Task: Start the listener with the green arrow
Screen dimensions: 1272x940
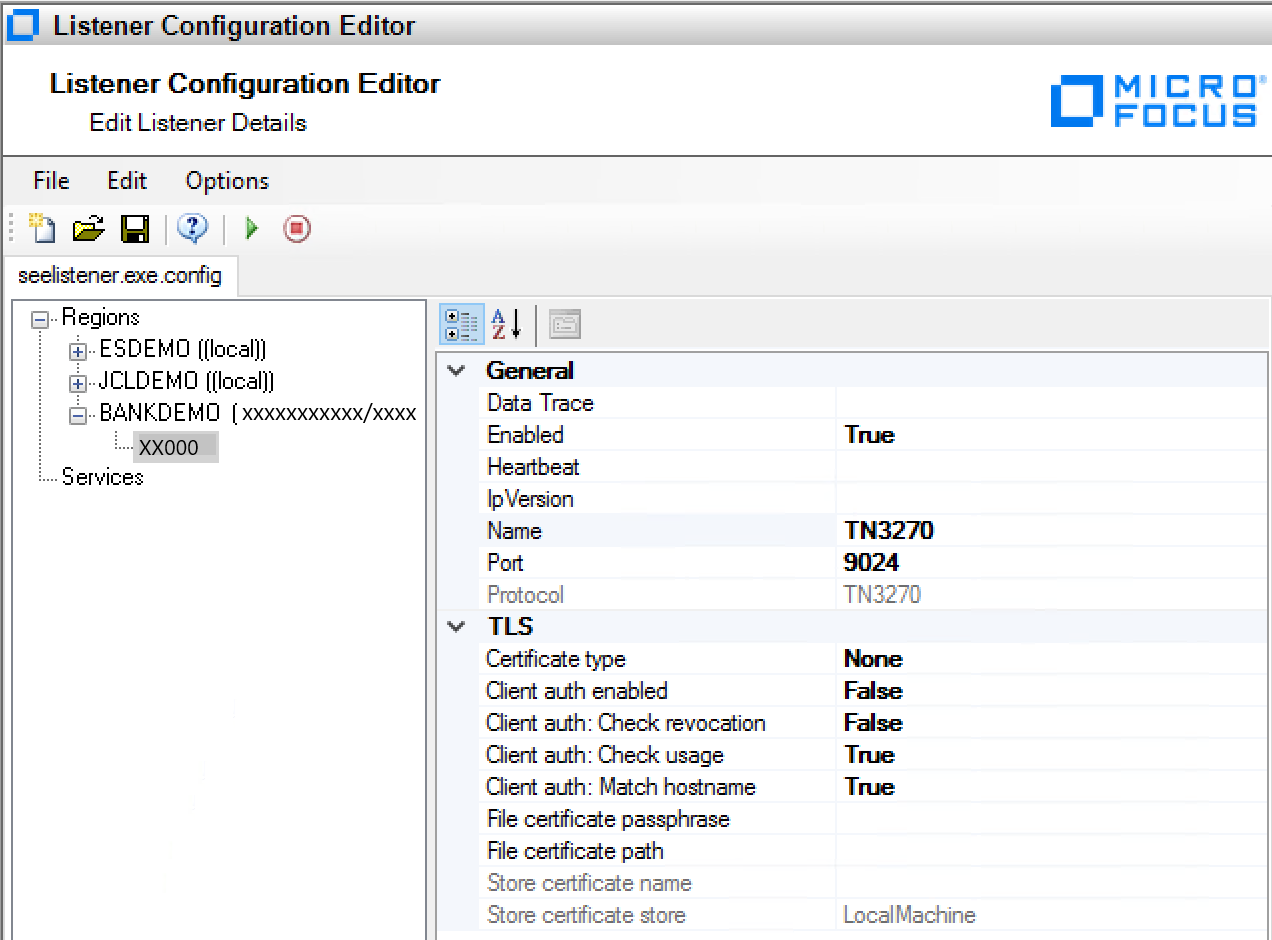Action: tap(250, 228)
